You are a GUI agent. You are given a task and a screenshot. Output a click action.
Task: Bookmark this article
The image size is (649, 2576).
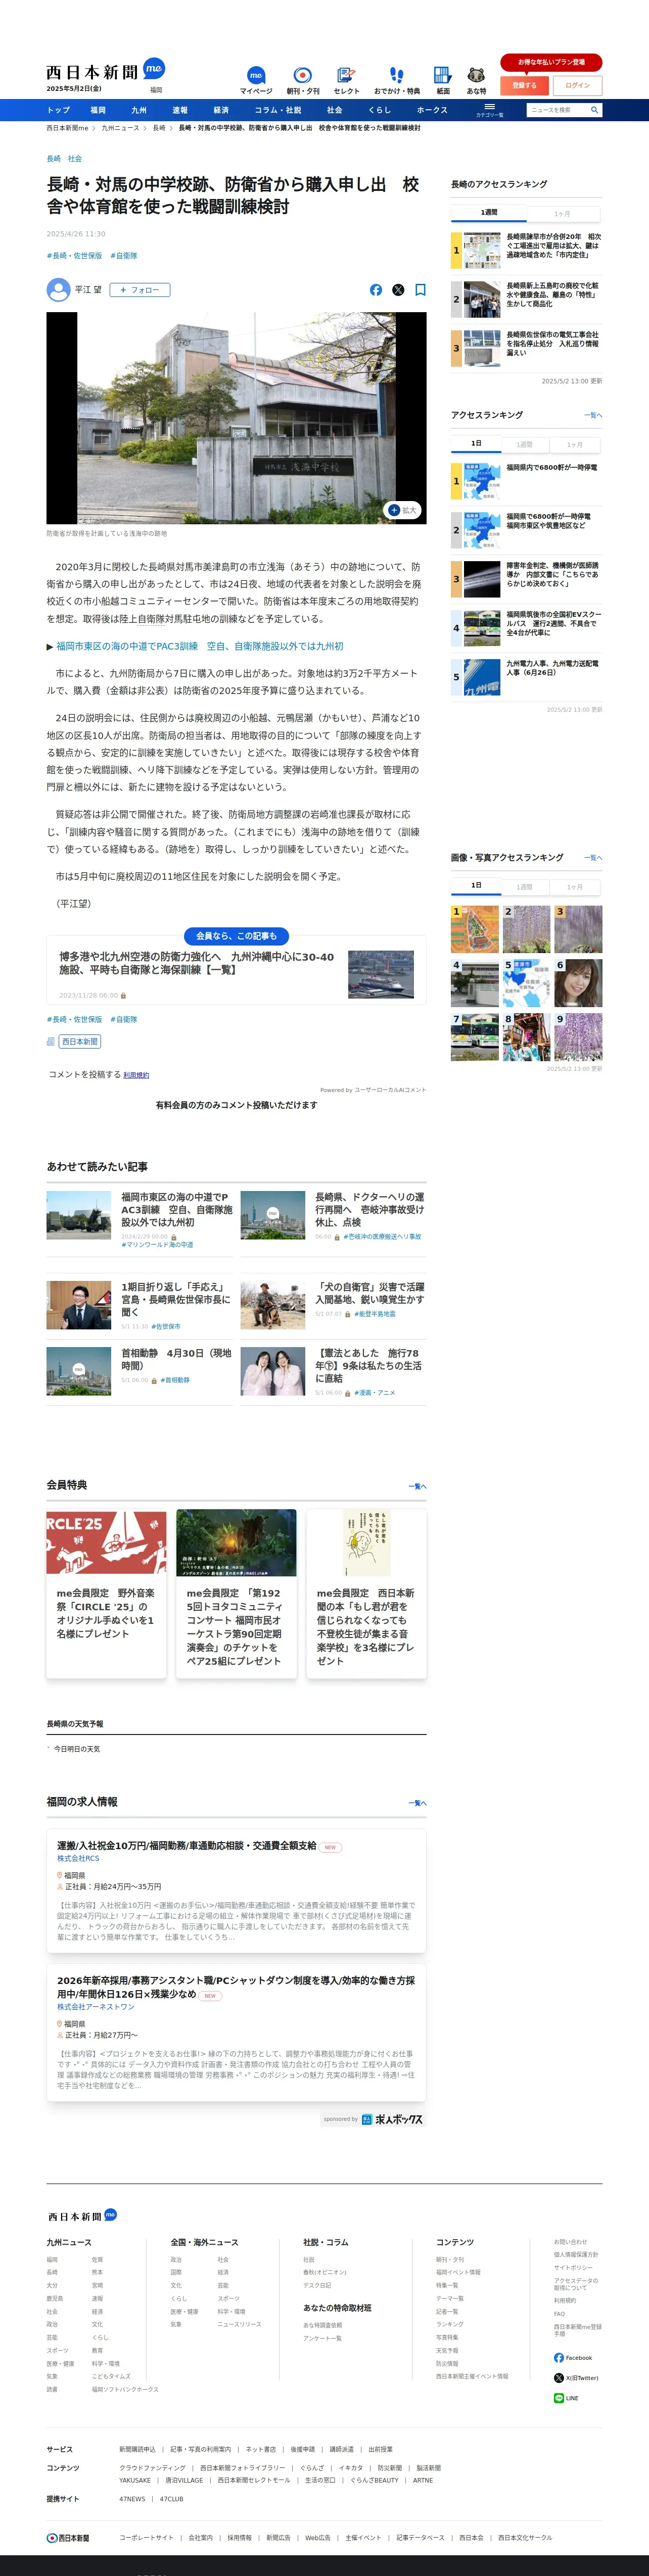[420, 290]
